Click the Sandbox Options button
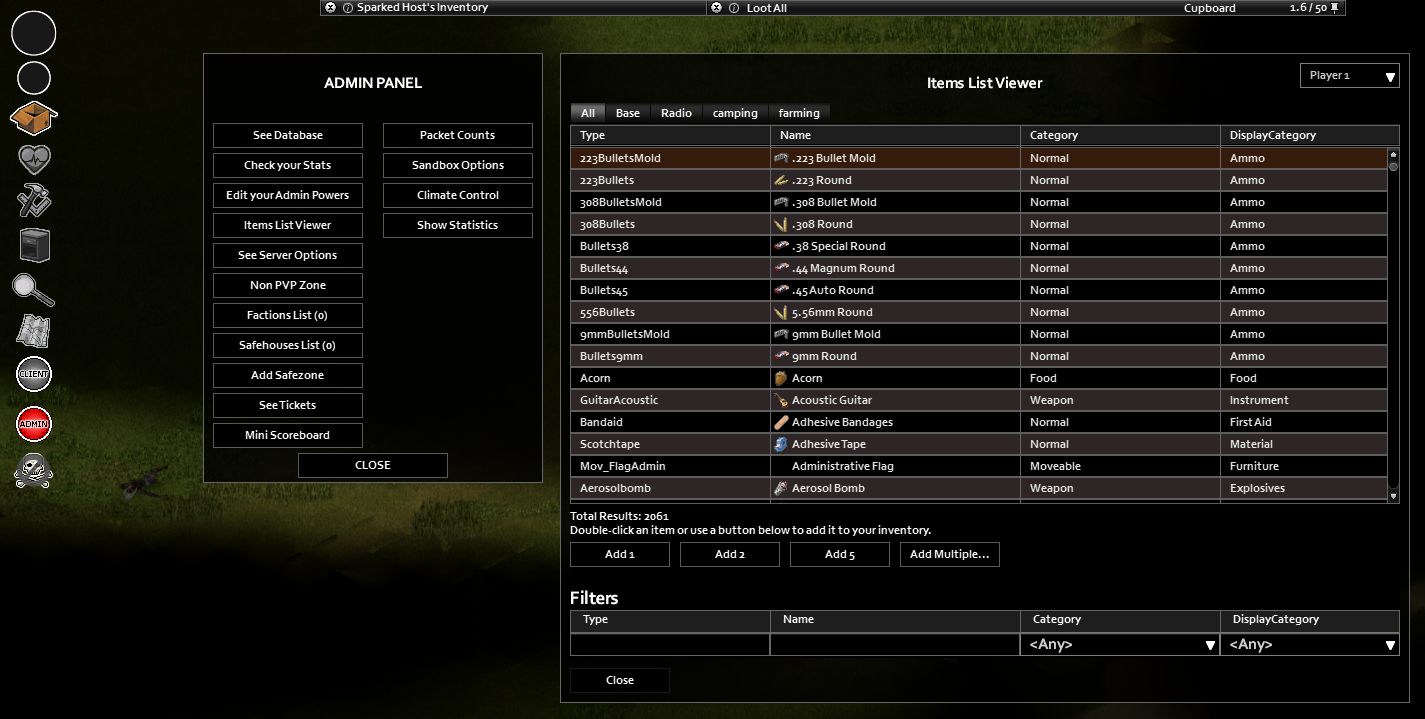 tap(458, 165)
